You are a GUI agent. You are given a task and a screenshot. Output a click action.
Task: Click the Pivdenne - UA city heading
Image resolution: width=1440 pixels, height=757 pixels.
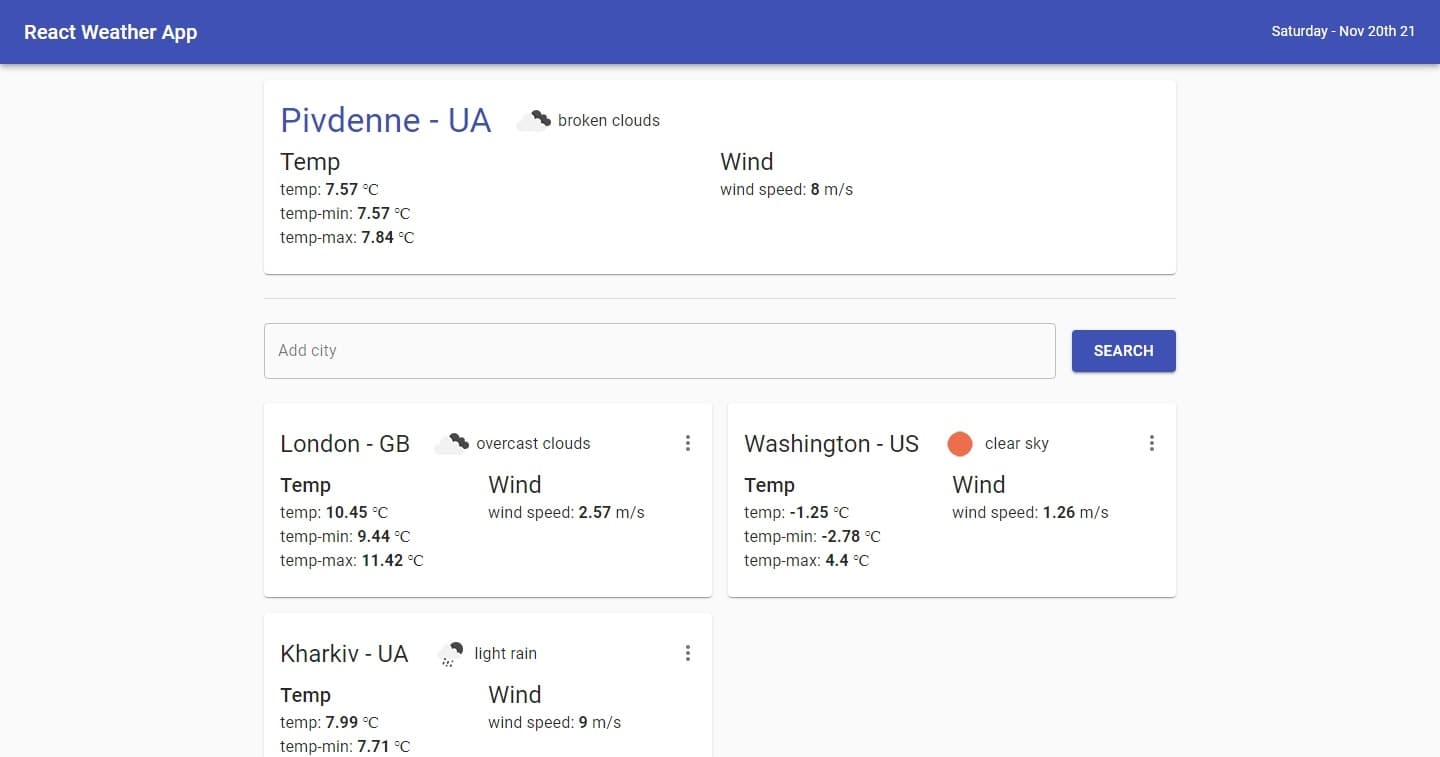pyautogui.click(x=385, y=120)
